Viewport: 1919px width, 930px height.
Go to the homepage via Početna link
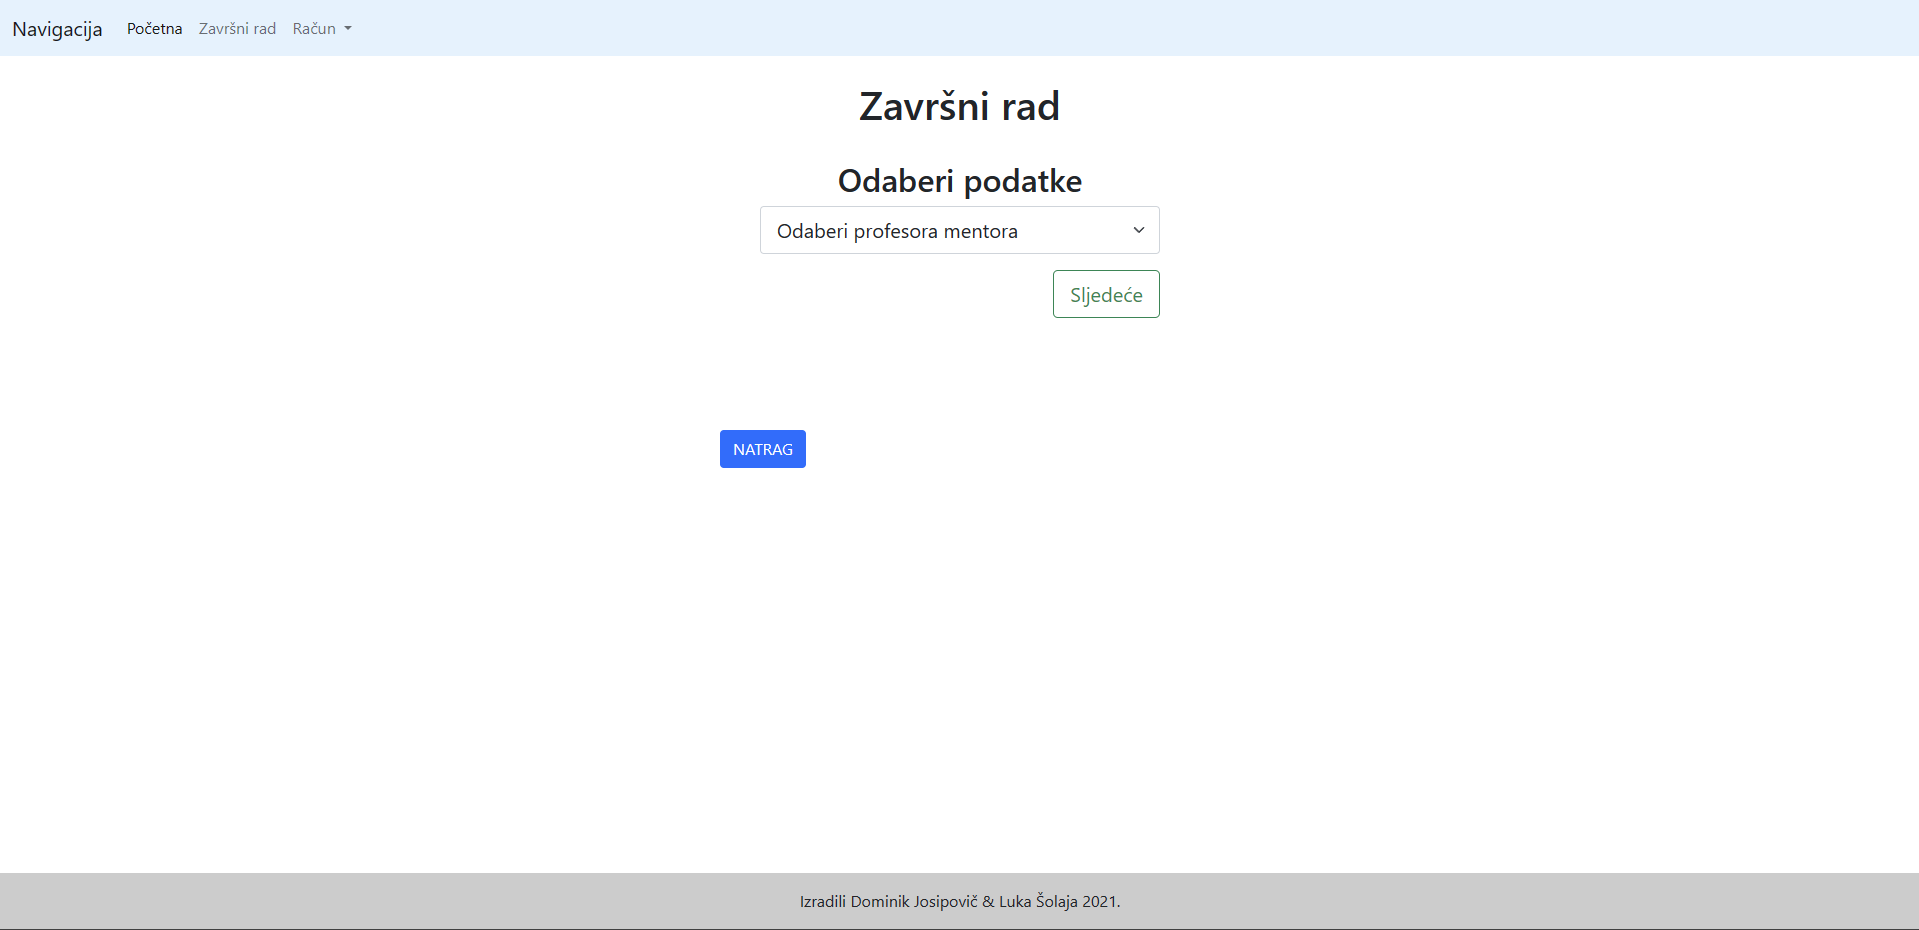point(154,28)
